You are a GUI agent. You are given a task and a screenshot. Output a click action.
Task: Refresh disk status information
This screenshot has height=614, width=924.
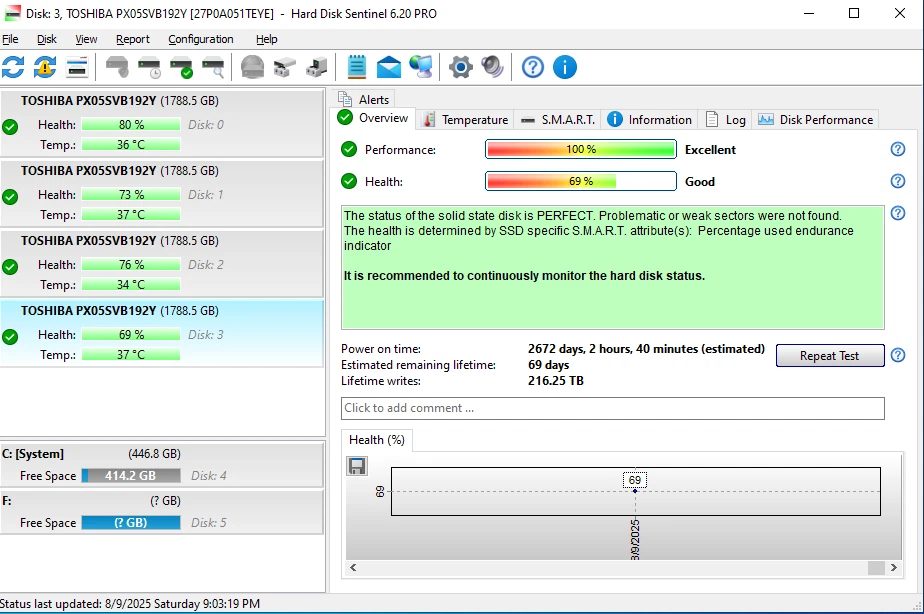tap(13, 67)
